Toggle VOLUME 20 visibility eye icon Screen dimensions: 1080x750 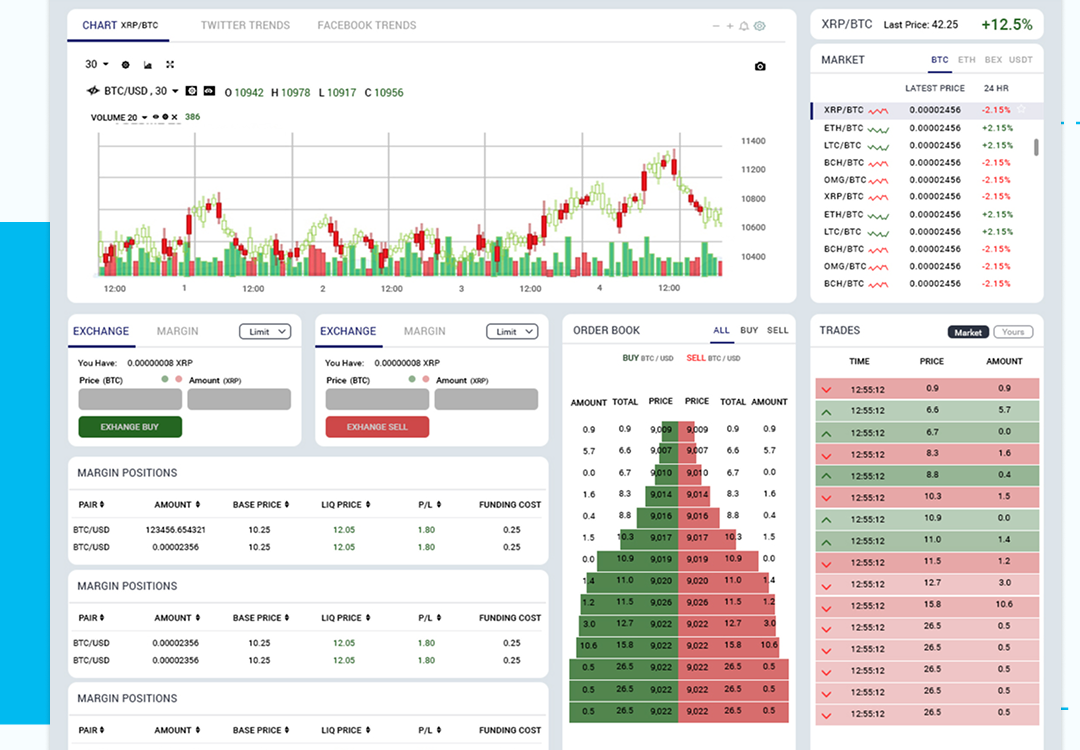point(156,117)
